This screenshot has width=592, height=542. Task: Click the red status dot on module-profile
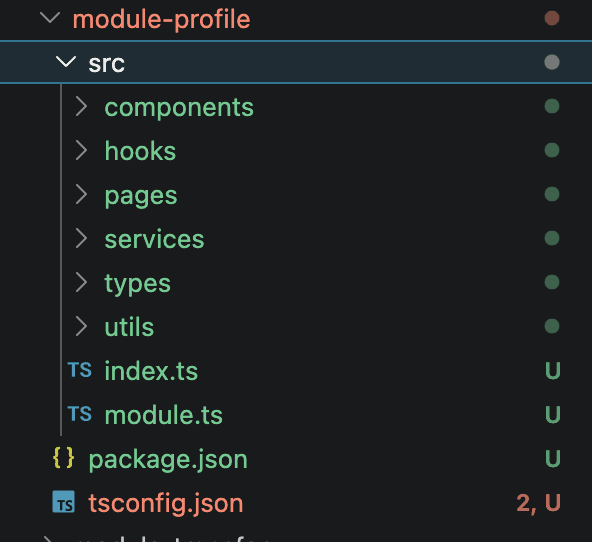552,18
